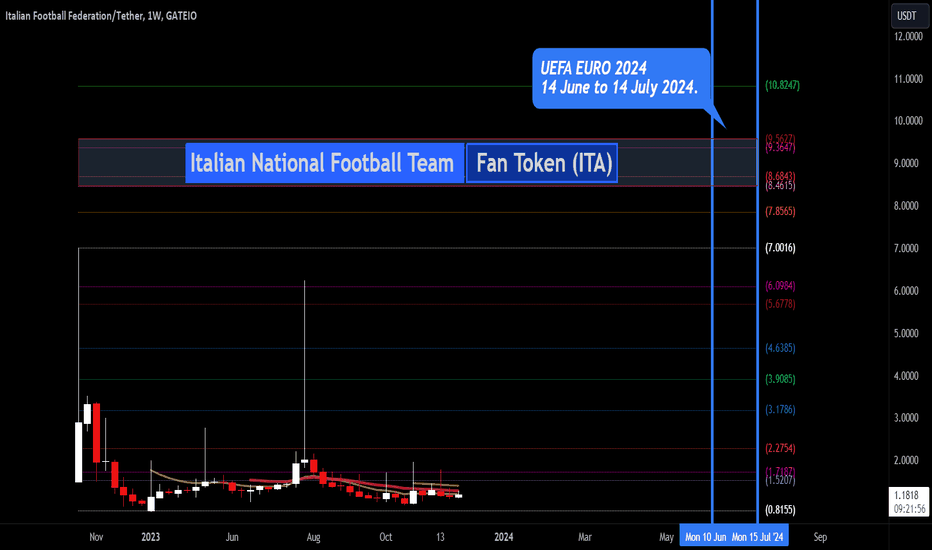Select the Italian Football Federation/Tether symbol title

[101, 16]
